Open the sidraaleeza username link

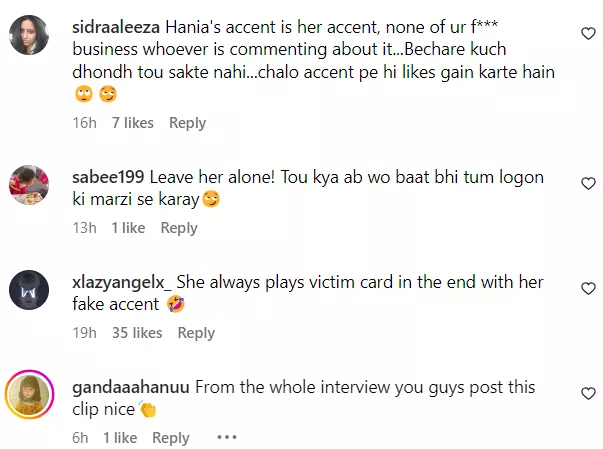[x=116, y=27]
